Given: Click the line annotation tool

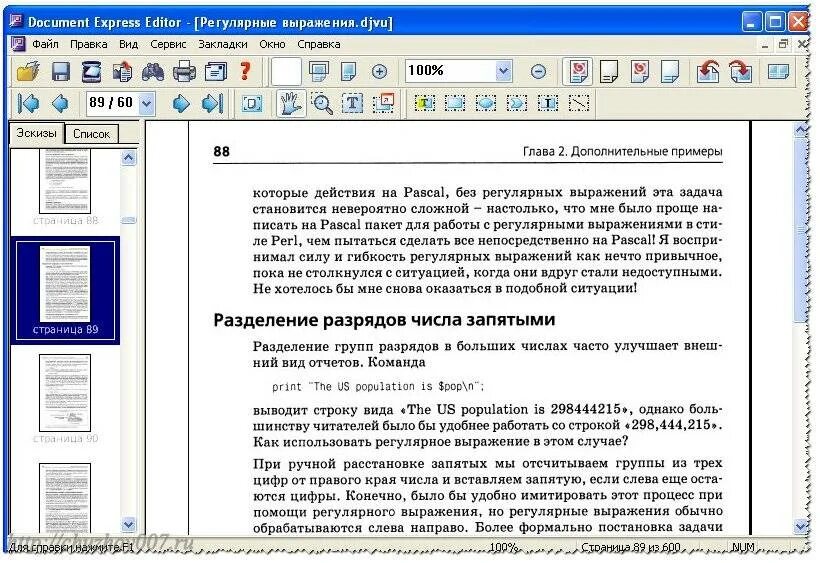Looking at the screenshot, I should click(579, 104).
